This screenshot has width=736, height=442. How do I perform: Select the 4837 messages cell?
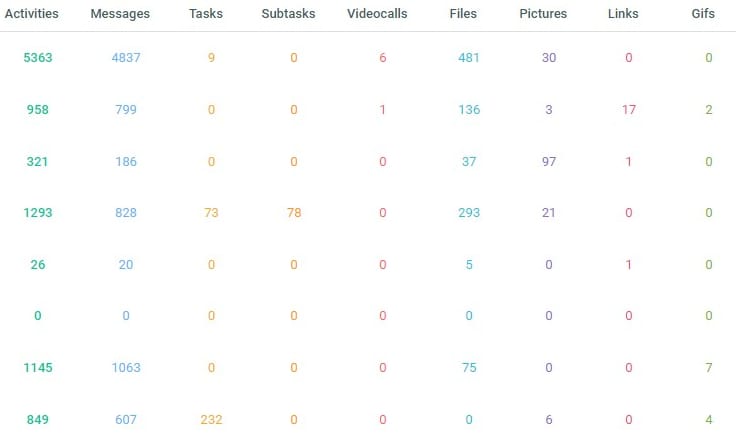pyautogui.click(x=126, y=58)
